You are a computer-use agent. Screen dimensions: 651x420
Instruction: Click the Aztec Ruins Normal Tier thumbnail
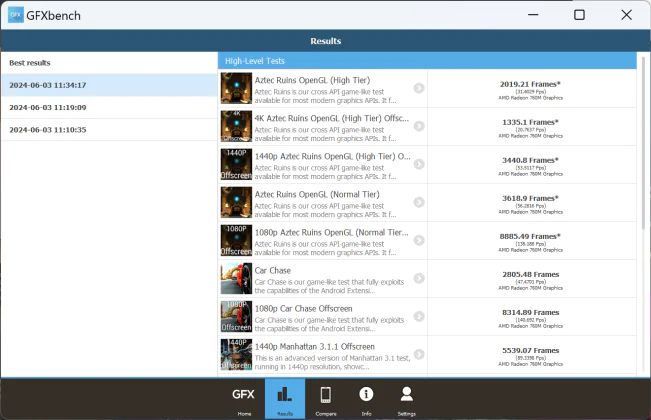pos(236,202)
